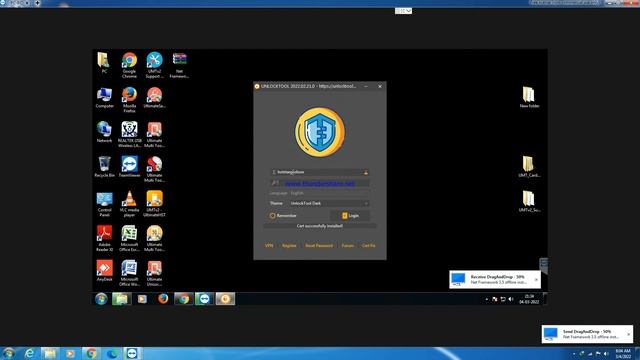
Task: Open Chrome in the local taskbar
Action: pos(91,353)
